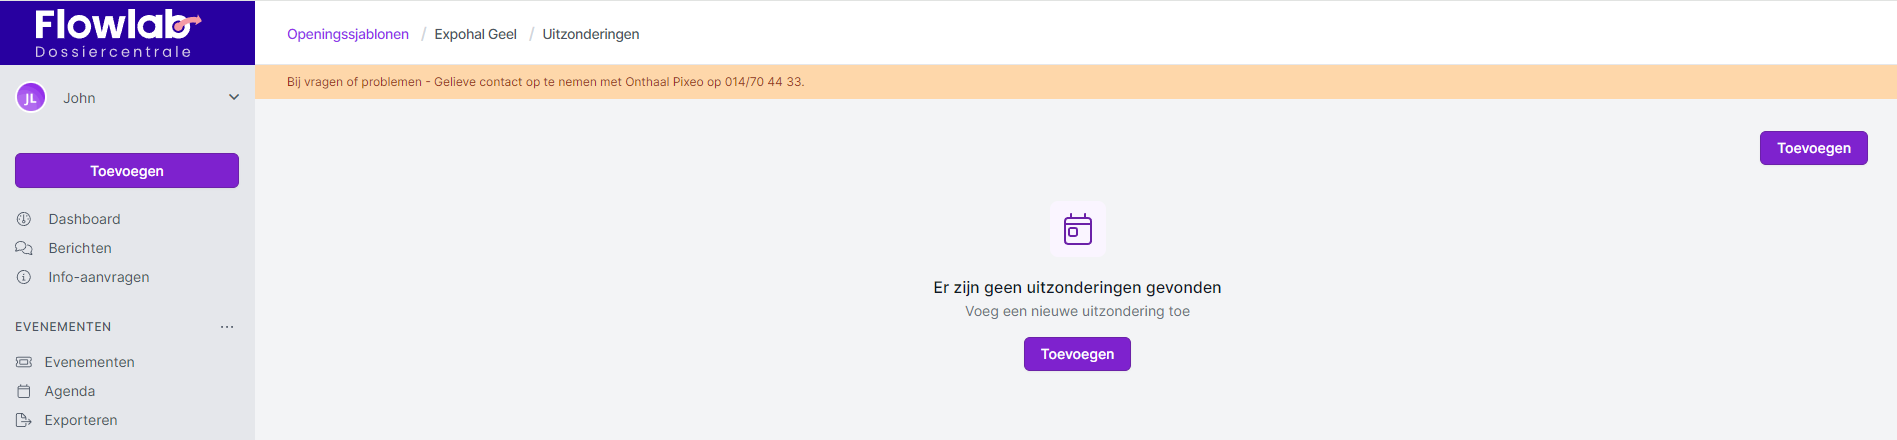
Task: Select the Expohal Geel breadcrumb
Action: tap(475, 34)
